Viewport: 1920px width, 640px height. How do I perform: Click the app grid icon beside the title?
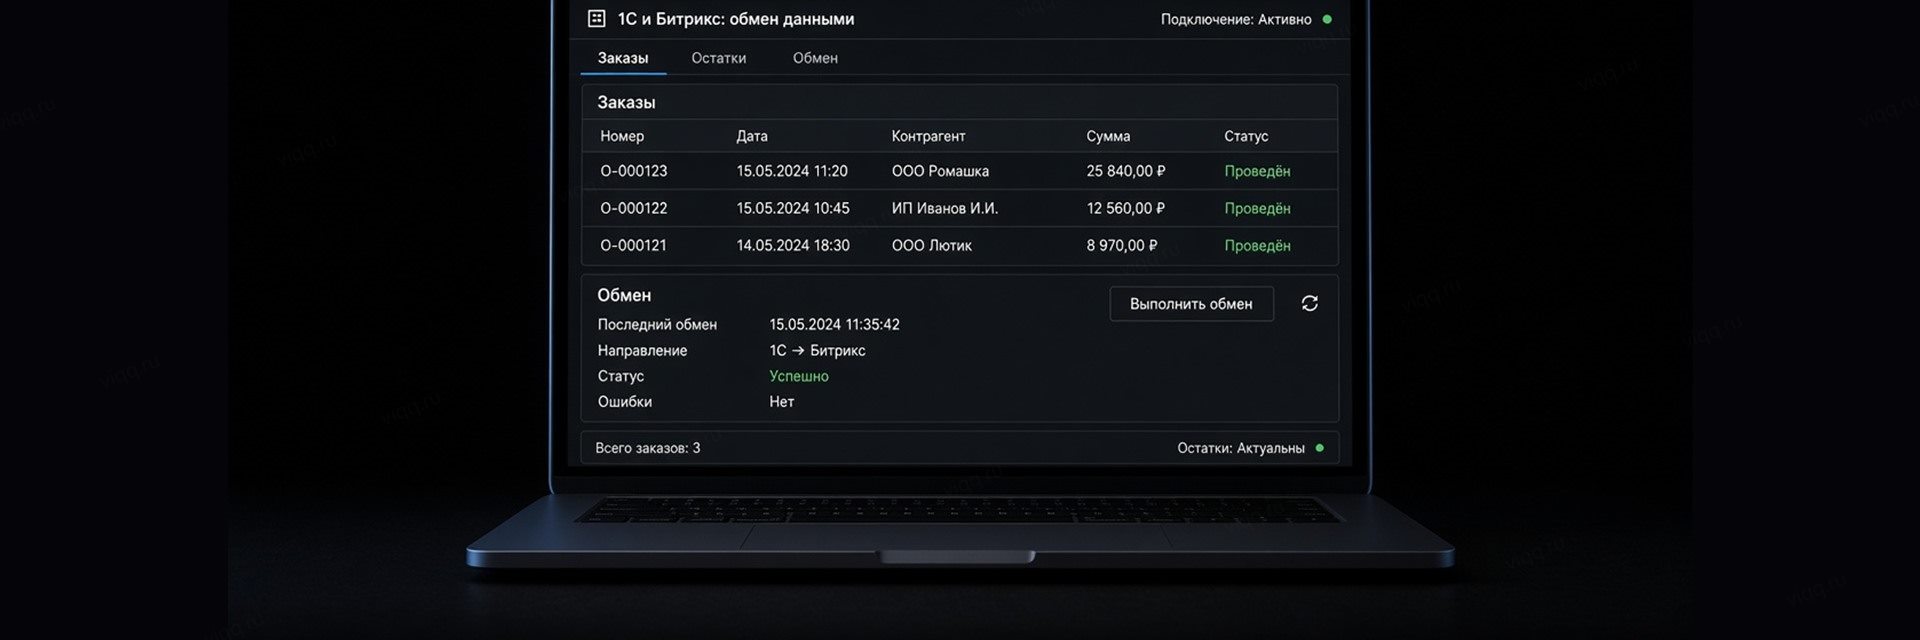coord(596,18)
